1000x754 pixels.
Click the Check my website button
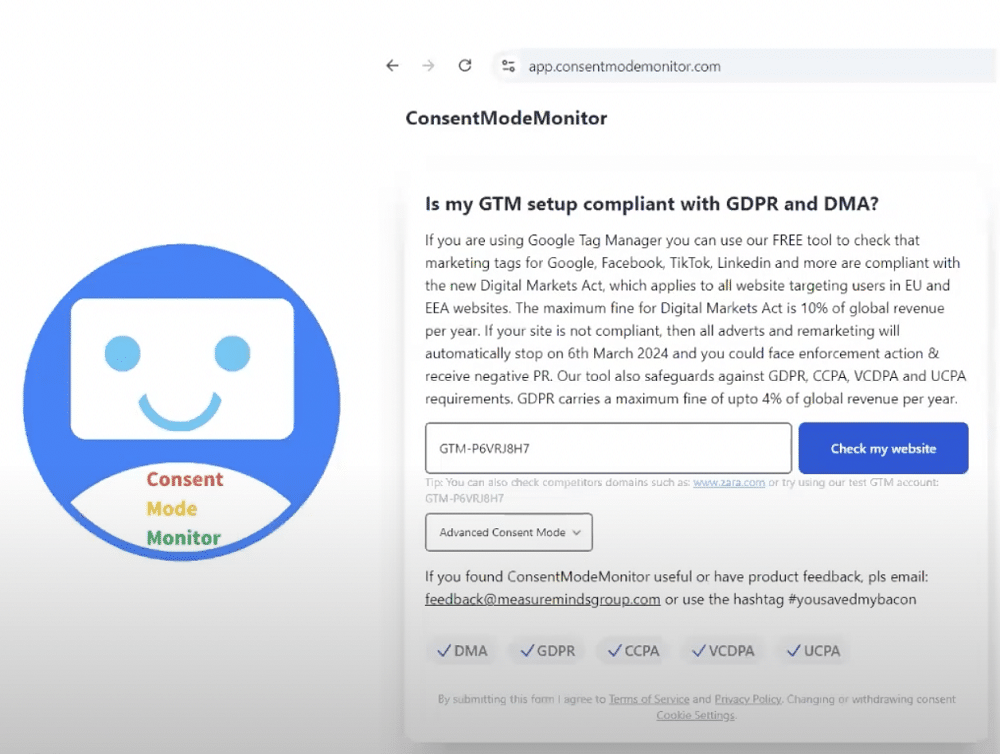pyautogui.click(x=883, y=448)
